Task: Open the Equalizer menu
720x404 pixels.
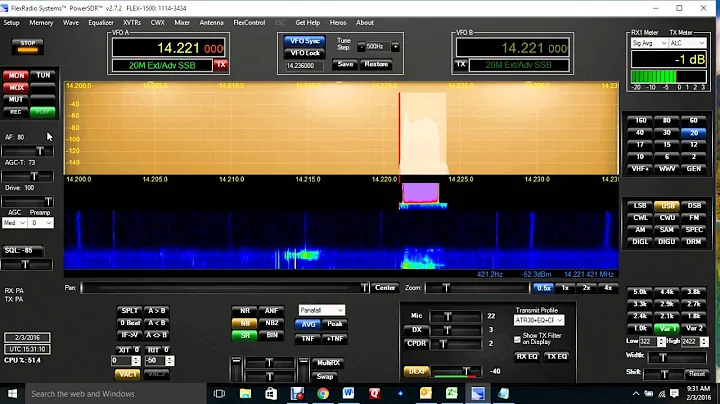Action: [101, 22]
